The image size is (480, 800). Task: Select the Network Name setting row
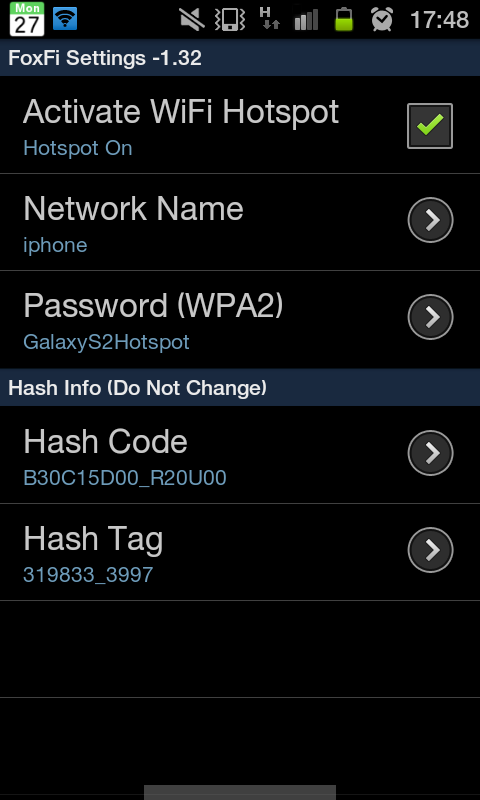pos(240,222)
